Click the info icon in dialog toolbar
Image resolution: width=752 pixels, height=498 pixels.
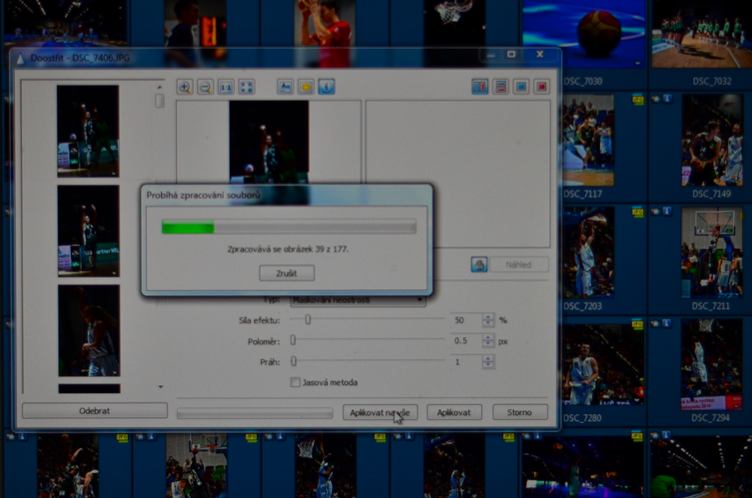click(x=326, y=87)
